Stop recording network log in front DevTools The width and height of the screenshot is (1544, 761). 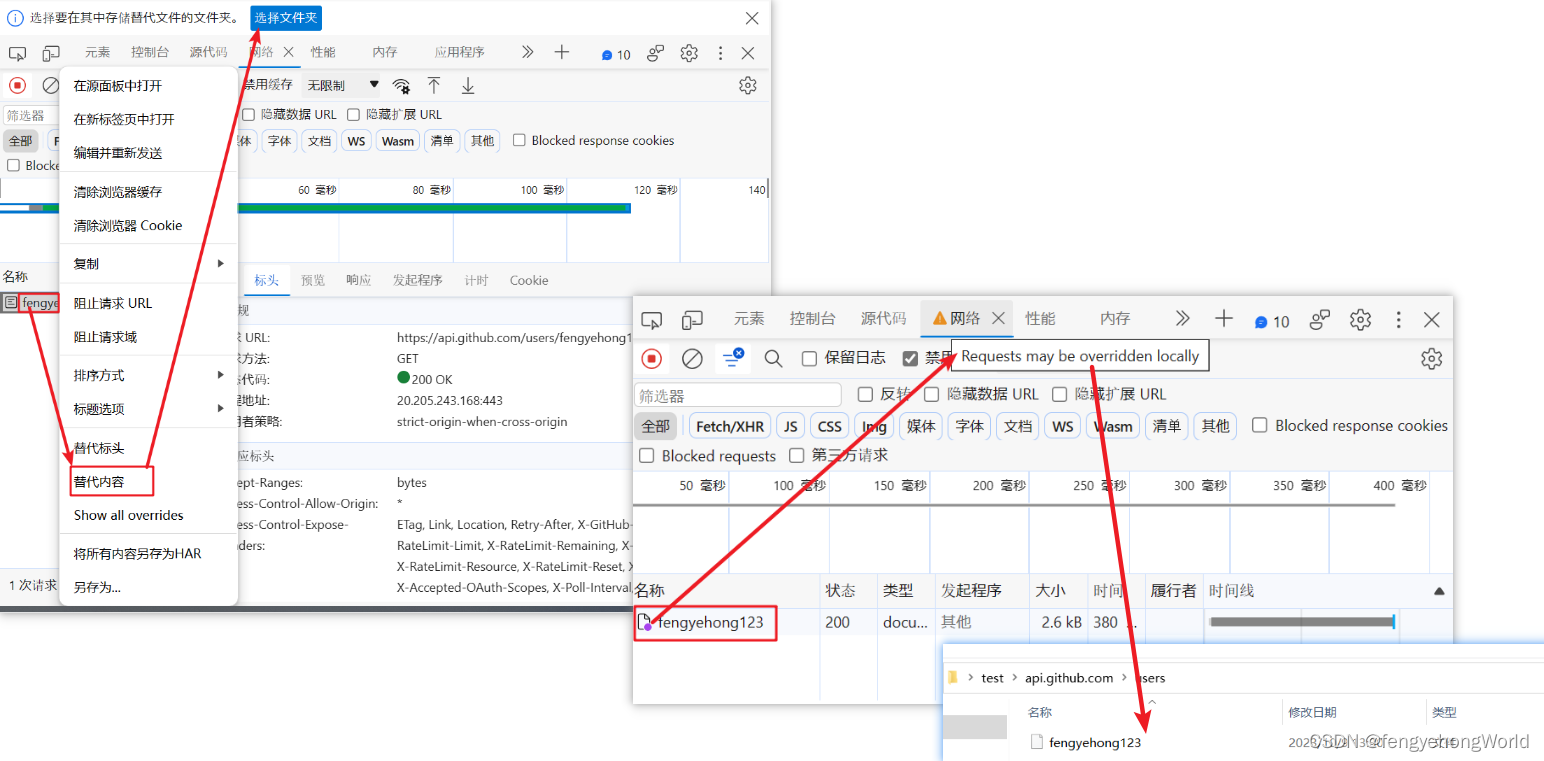(652, 358)
